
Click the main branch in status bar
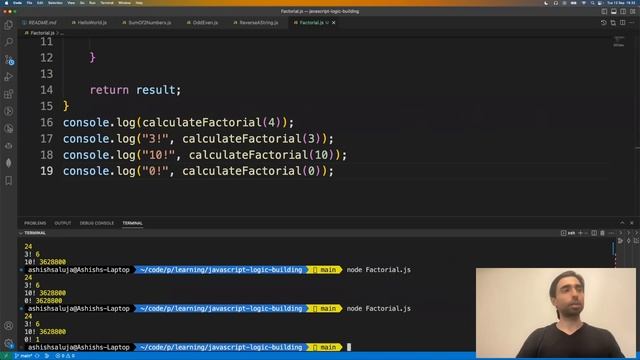click(x=24, y=356)
